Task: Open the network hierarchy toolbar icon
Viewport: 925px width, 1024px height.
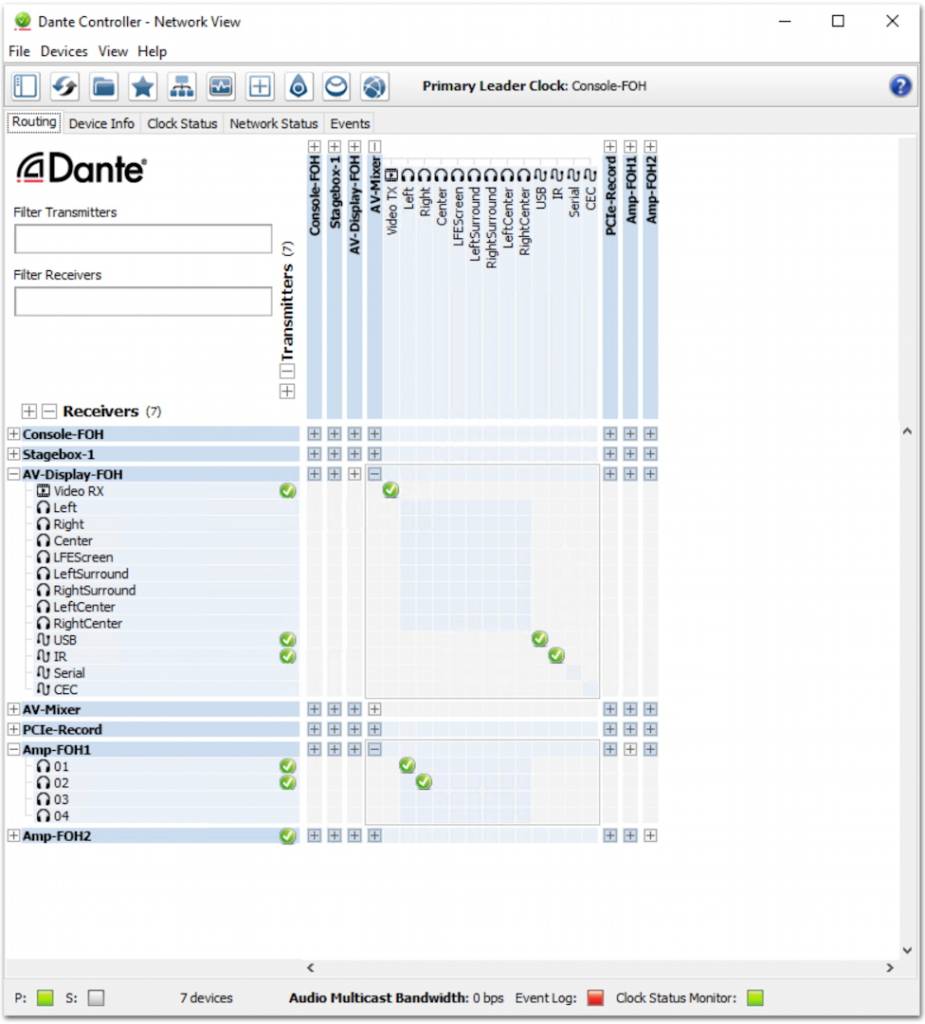Action: coord(182,86)
